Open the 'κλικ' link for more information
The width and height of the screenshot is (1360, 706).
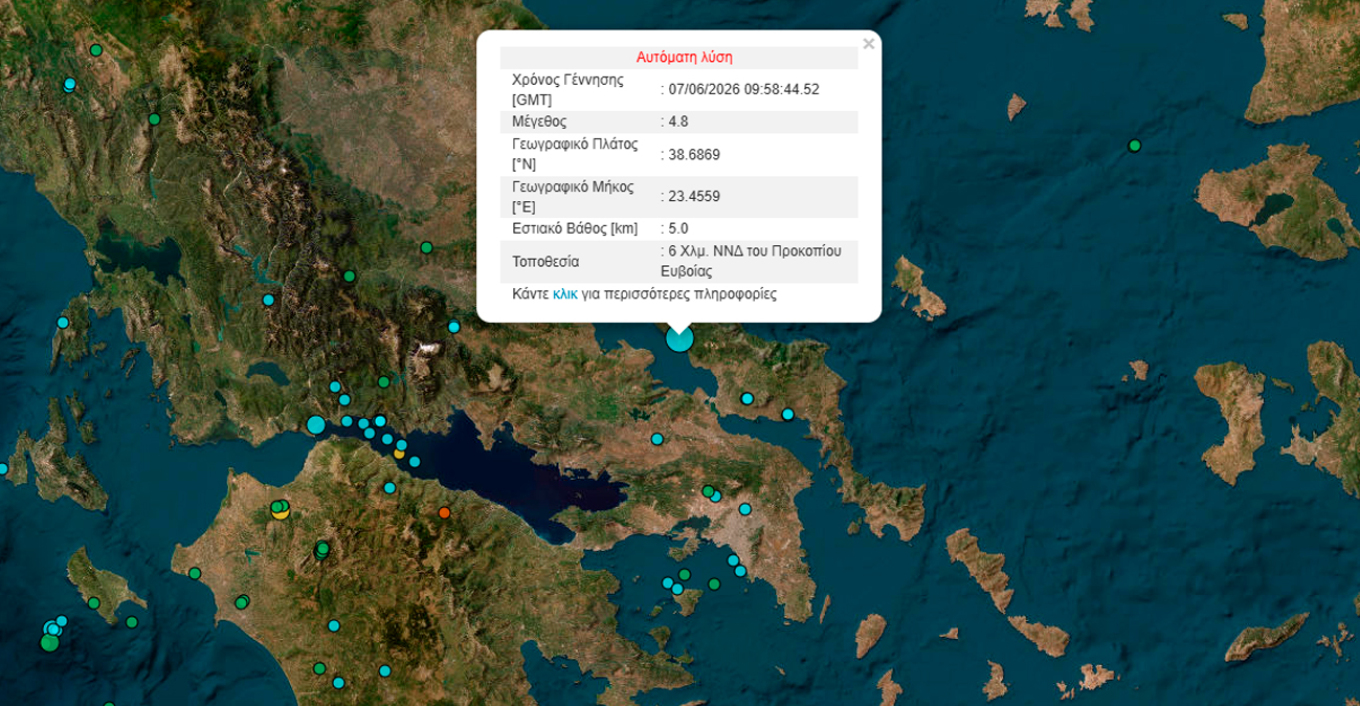coord(565,294)
